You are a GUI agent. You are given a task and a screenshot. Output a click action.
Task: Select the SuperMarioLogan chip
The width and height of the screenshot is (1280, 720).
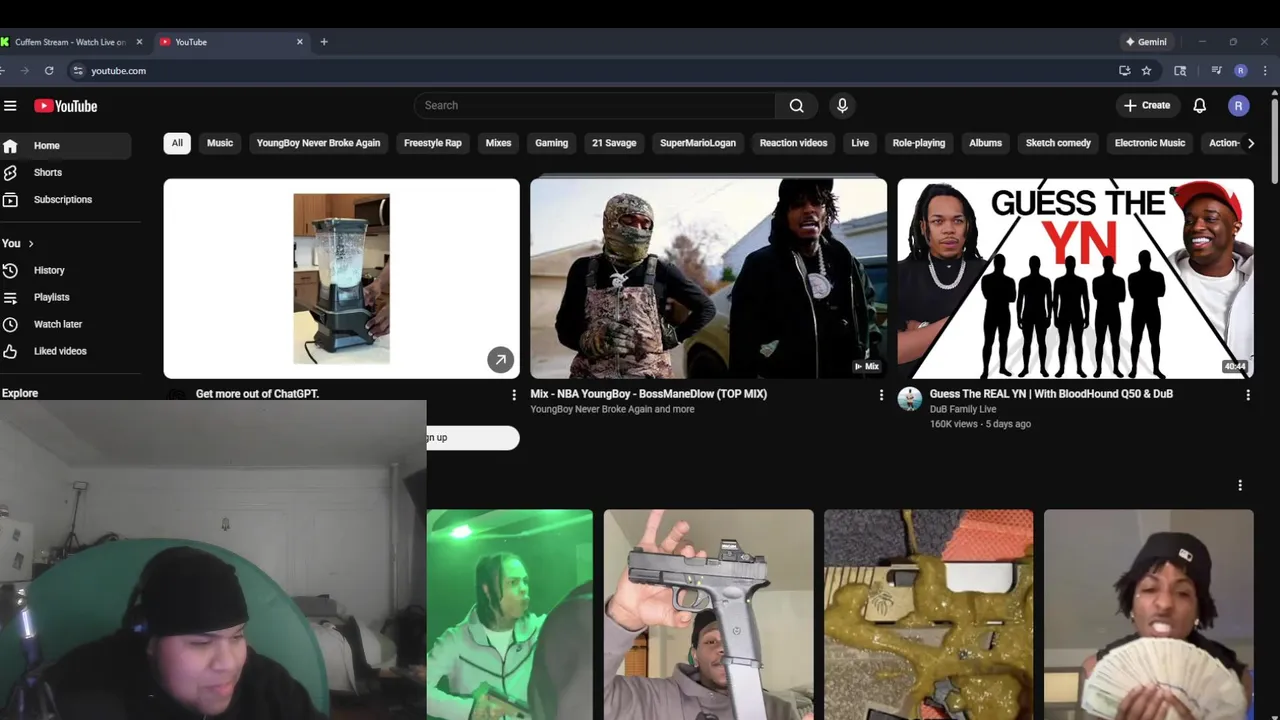pos(698,143)
